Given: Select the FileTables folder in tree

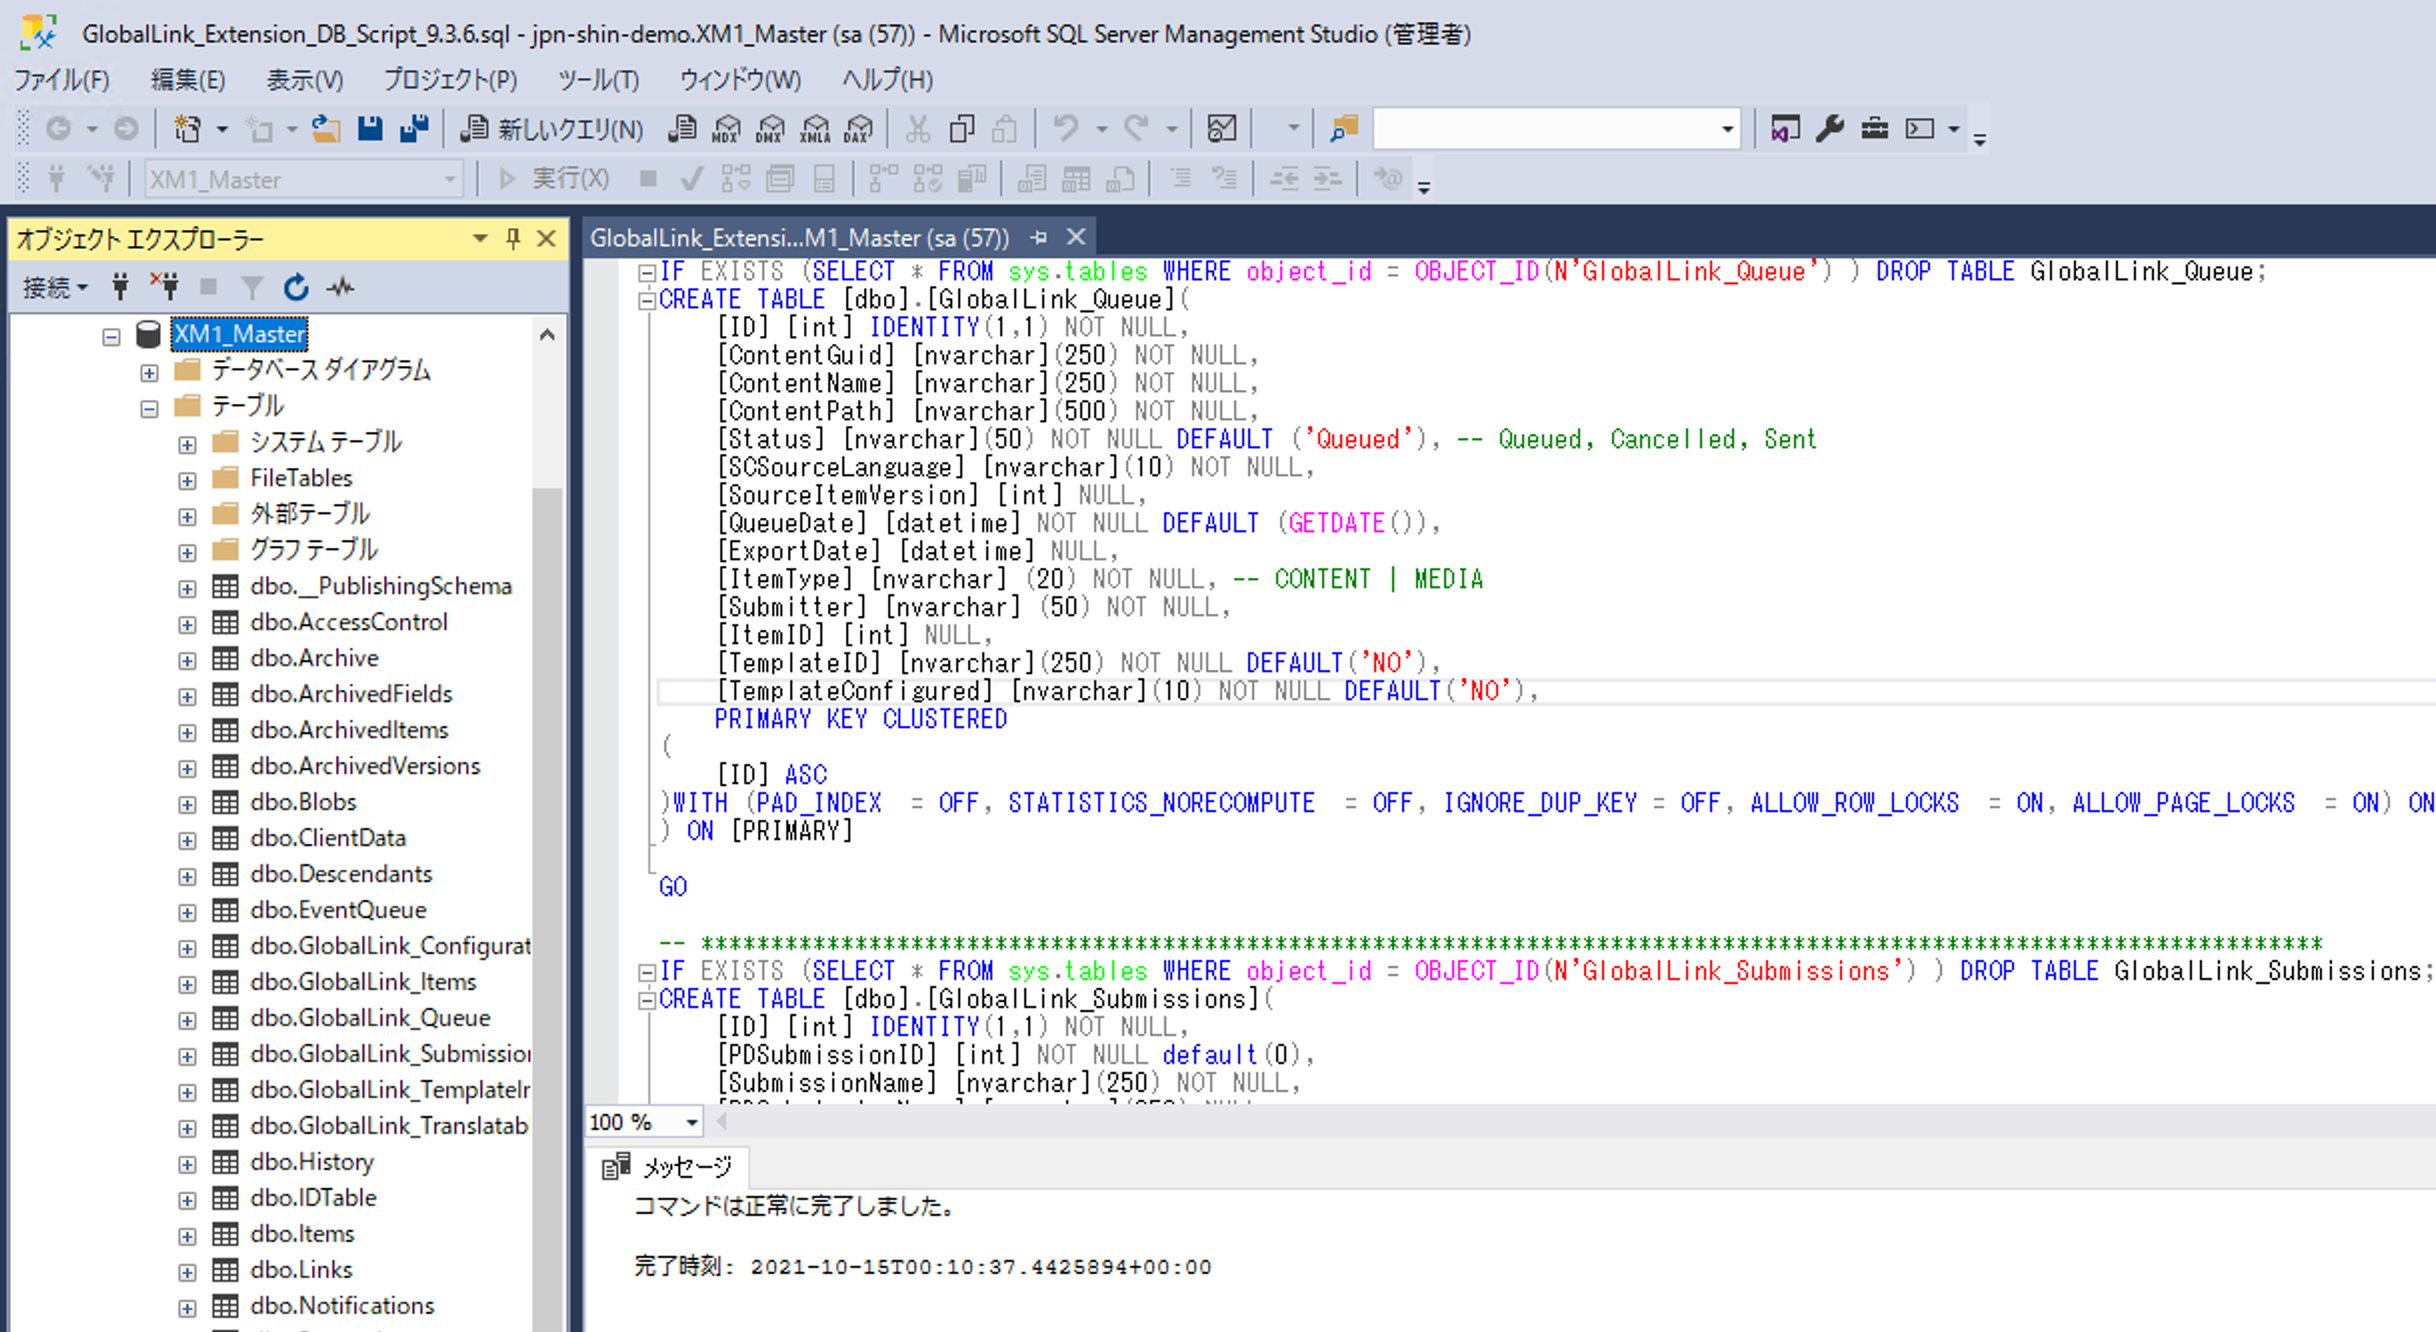Looking at the screenshot, I should click(301, 478).
